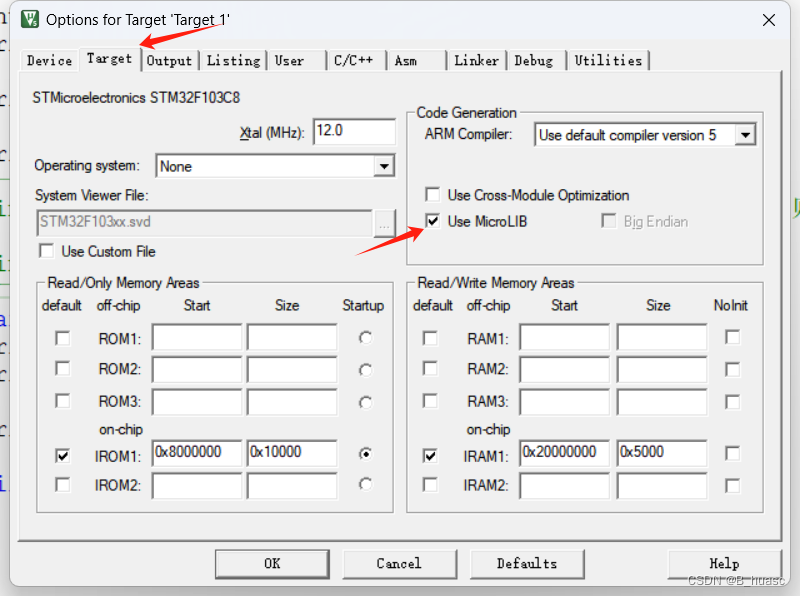This screenshot has width=800, height=596.
Task: Open the Utilities tab
Action: (x=608, y=61)
